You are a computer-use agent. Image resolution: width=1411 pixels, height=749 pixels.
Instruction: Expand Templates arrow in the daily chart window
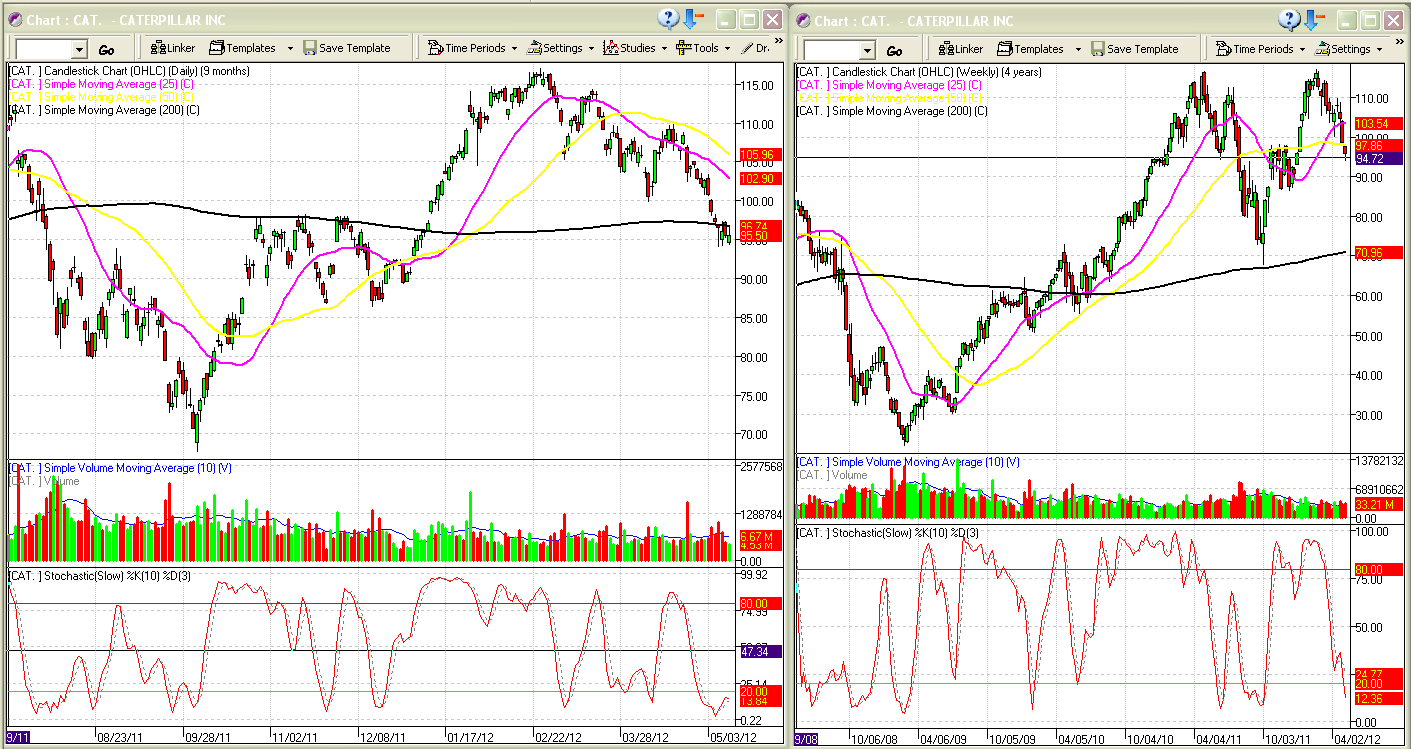point(290,48)
